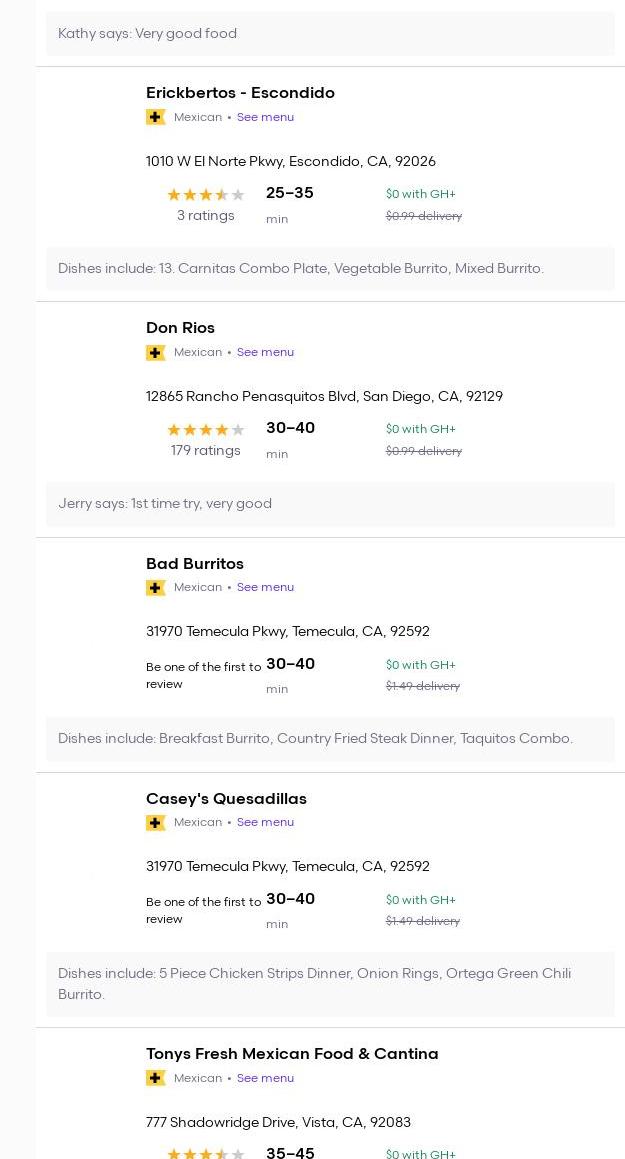The width and height of the screenshot is (625, 1159).
Task: Open the Erickbertos - Escondido restaurant title
Action: coord(240,93)
